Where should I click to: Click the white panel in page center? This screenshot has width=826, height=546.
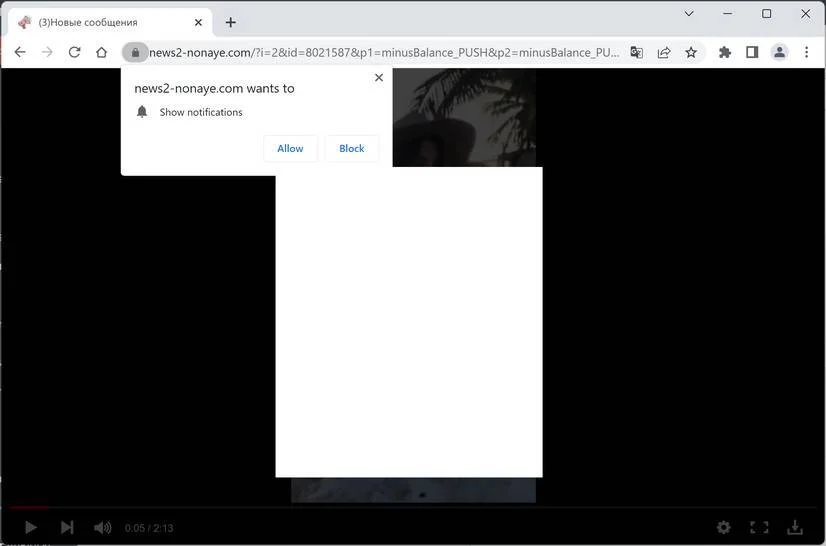(x=409, y=322)
